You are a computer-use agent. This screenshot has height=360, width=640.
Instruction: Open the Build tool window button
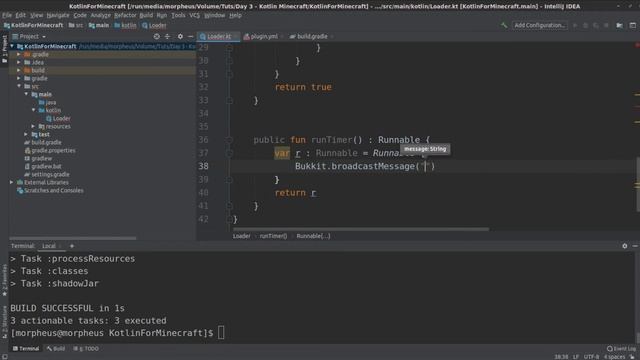tap(56, 349)
